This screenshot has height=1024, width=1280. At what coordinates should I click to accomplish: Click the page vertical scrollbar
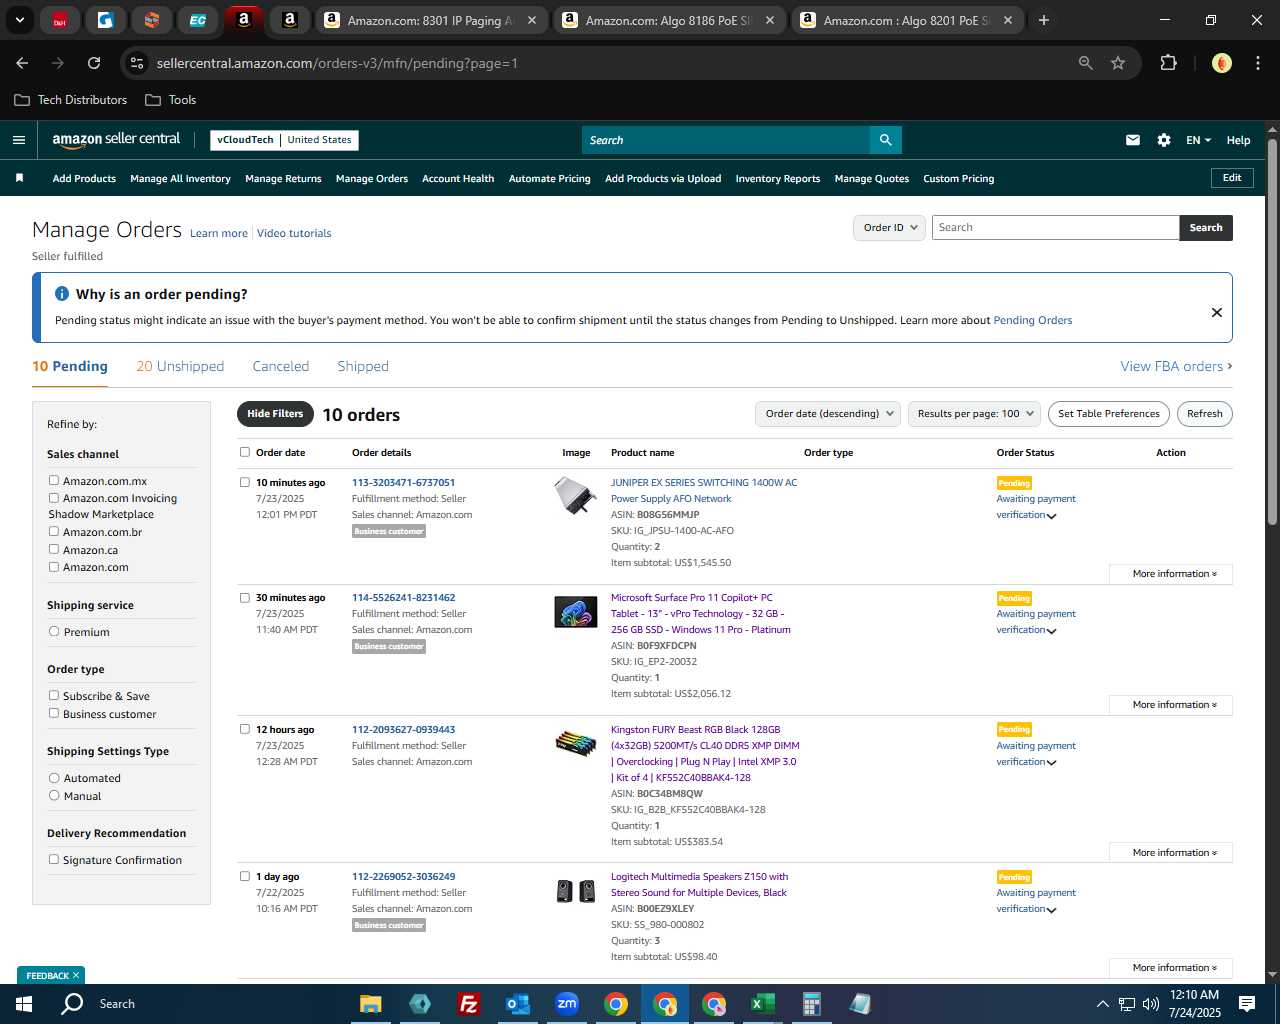coord(1272,330)
